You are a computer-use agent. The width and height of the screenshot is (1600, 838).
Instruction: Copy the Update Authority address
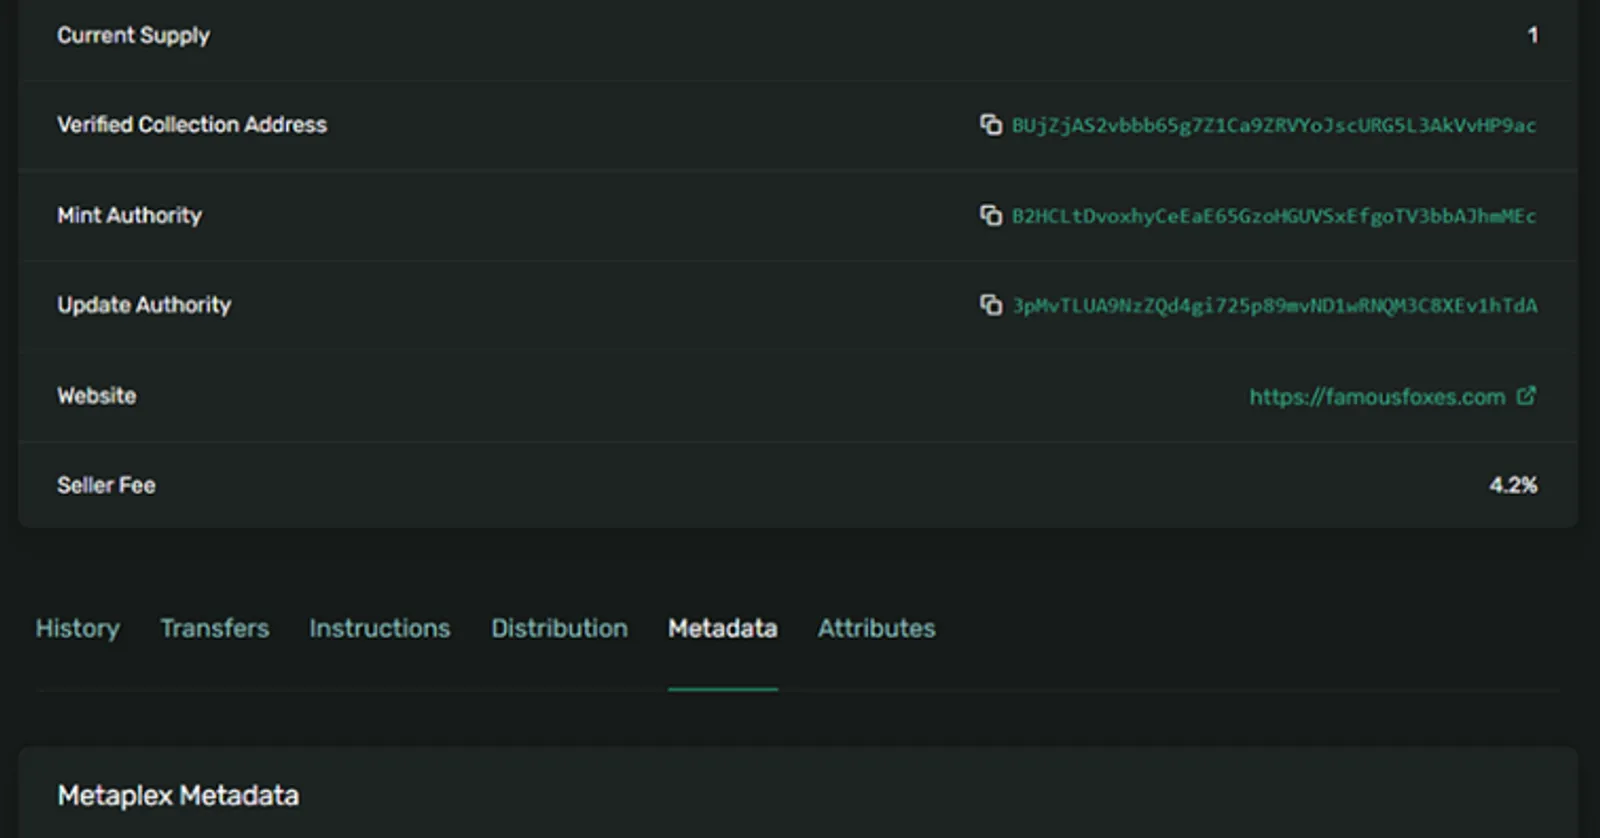coord(990,305)
